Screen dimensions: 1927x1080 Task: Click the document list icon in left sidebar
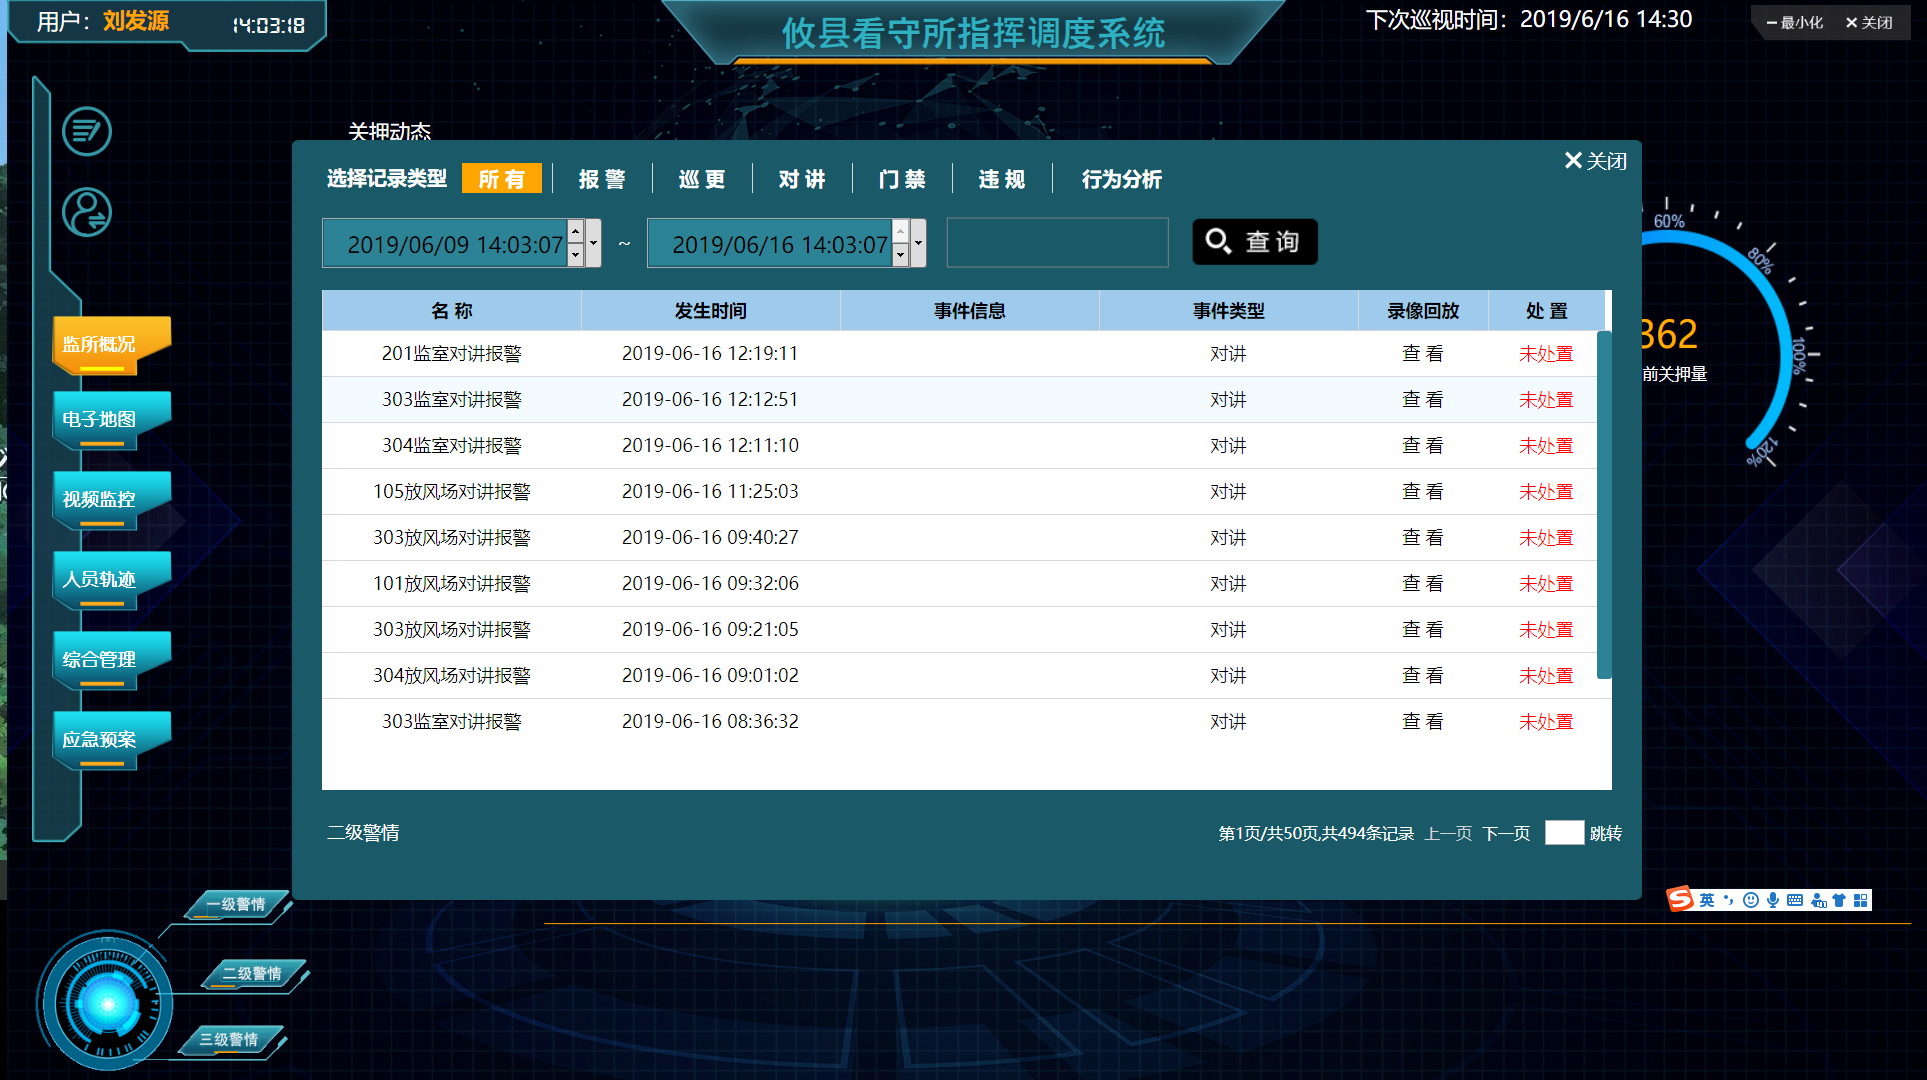pyautogui.click(x=87, y=131)
